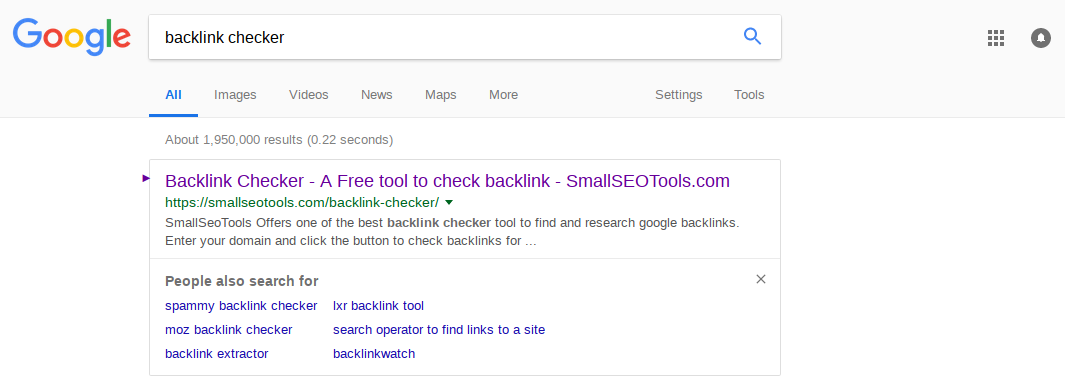
Task: Select the Maps tab
Action: coord(441,95)
